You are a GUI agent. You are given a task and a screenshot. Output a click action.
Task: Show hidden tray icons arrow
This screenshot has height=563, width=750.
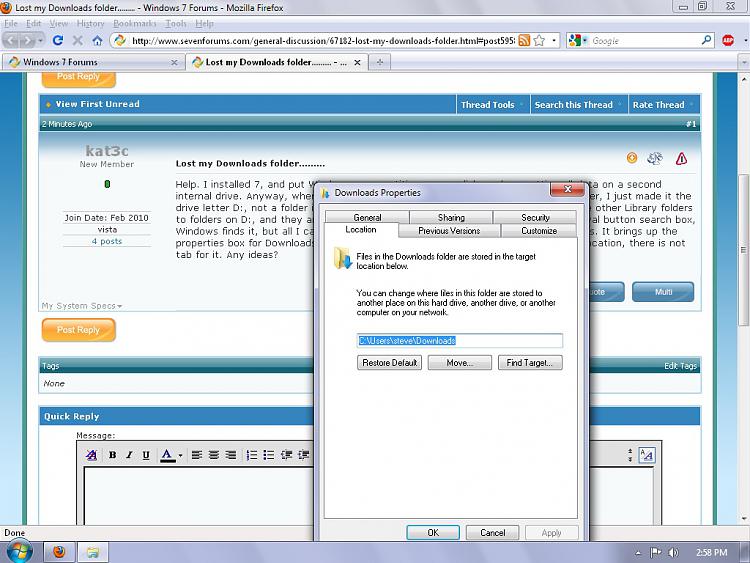tap(638, 553)
